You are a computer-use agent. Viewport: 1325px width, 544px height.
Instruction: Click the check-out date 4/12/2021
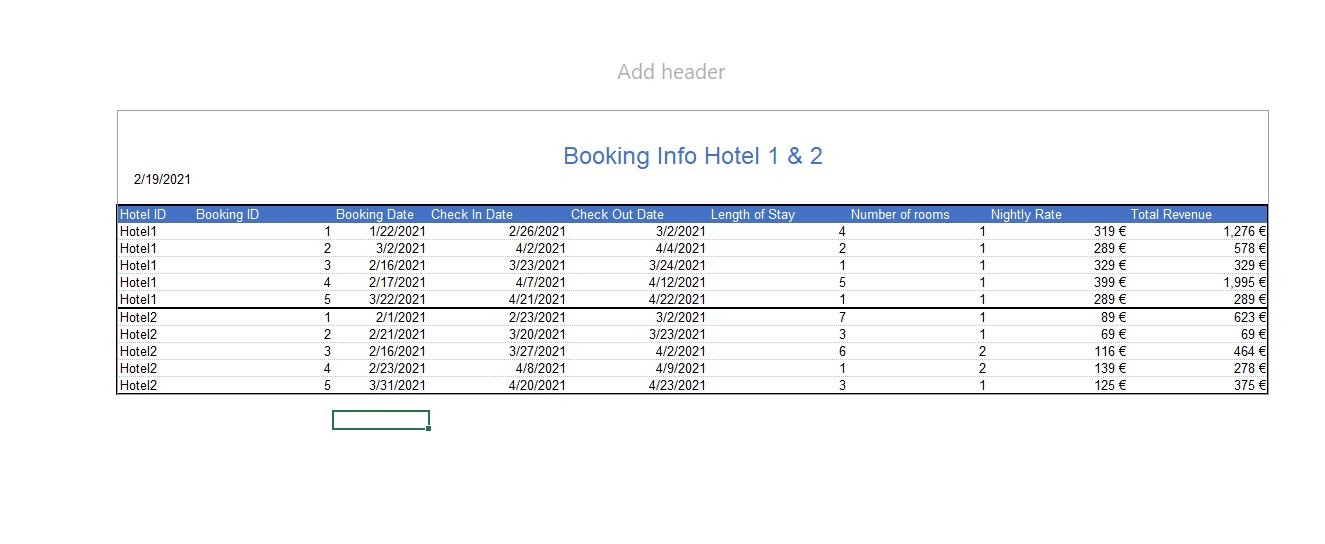(x=677, y=282)
